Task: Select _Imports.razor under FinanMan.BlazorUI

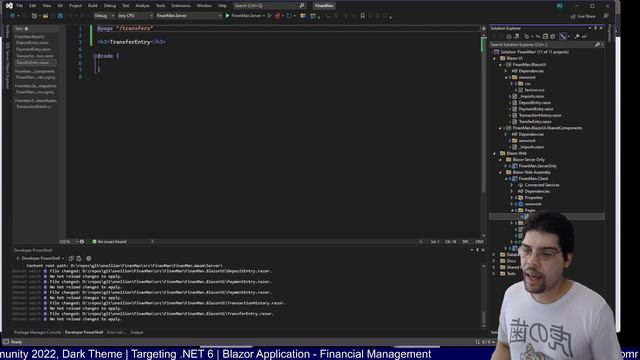Action: (x=531, y=96)
